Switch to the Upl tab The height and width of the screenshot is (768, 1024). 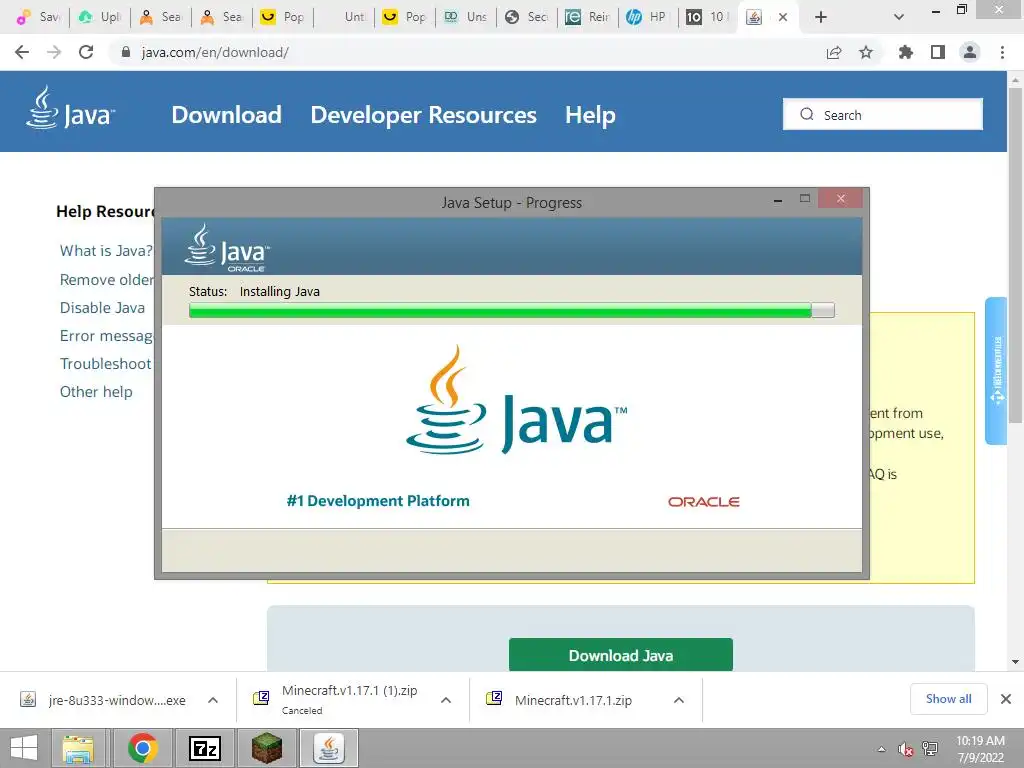coord(100,17)
